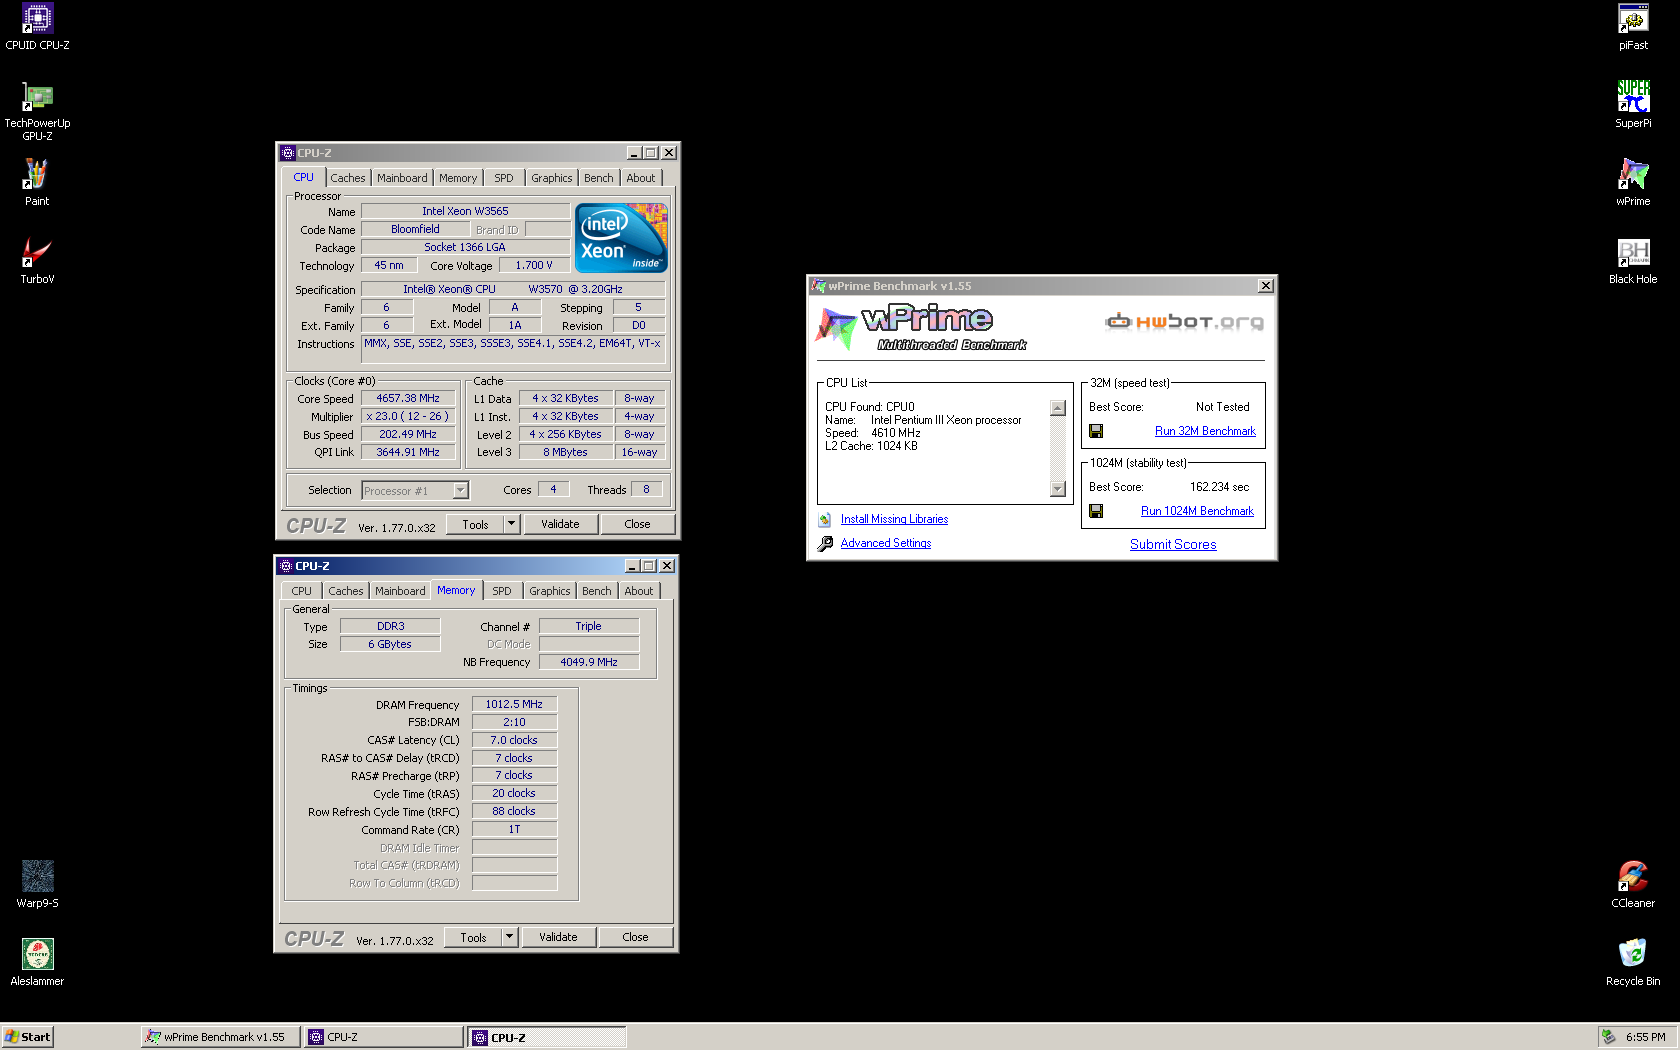Open Caches tab in bottom CPU-Z window
Screen dimensions: 1680x1050
346,591
